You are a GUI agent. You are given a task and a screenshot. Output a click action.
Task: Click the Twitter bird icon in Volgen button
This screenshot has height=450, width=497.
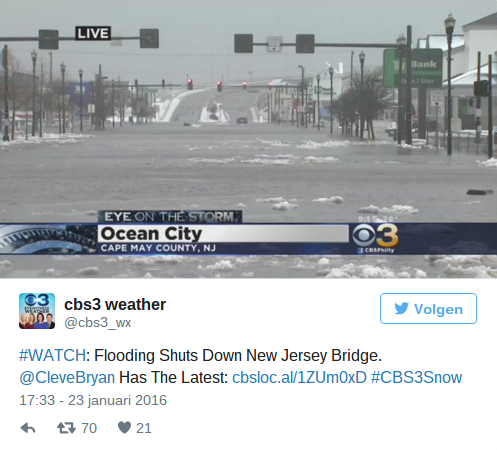pos(401,308)
